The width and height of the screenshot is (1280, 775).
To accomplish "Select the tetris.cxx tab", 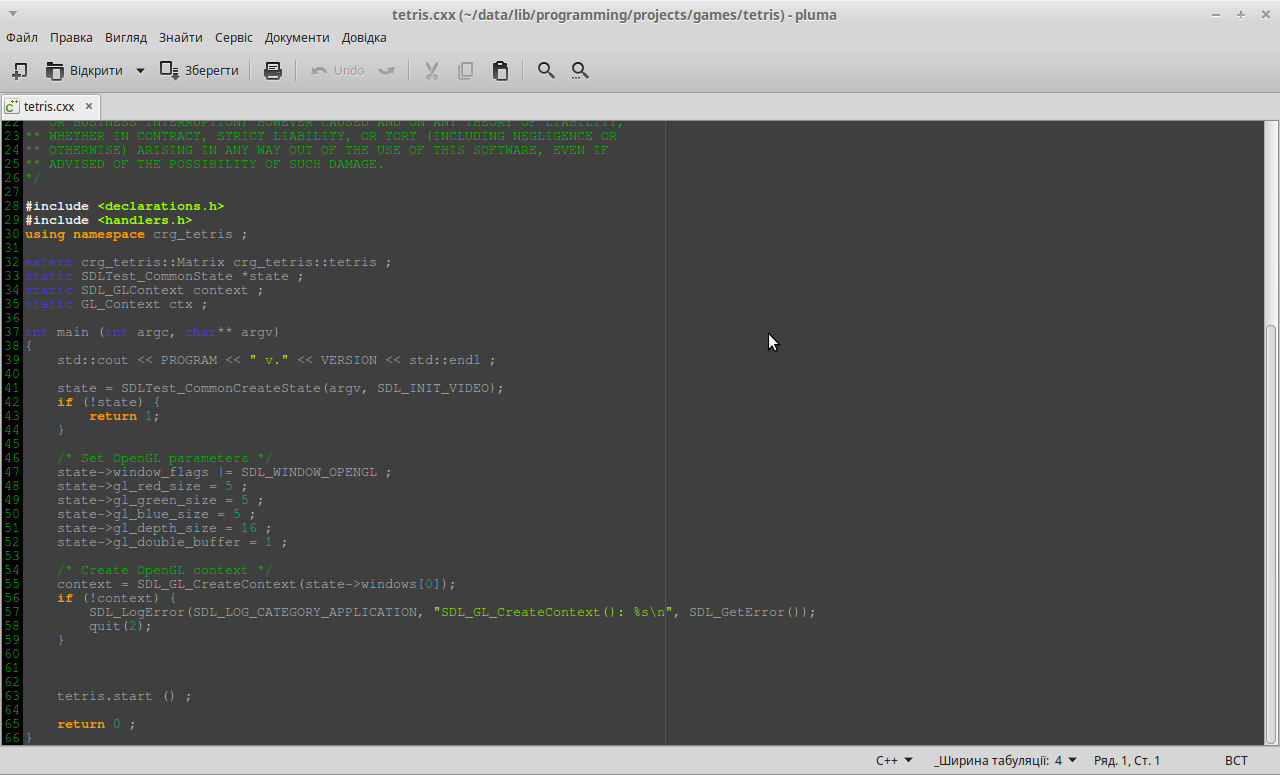I will pyautogui.click(x=49, y=106).
